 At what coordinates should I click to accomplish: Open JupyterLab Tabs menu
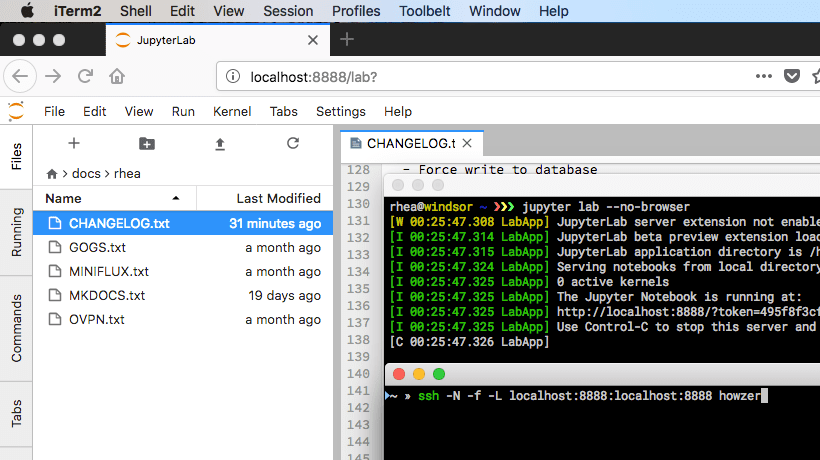pos(283,111)
